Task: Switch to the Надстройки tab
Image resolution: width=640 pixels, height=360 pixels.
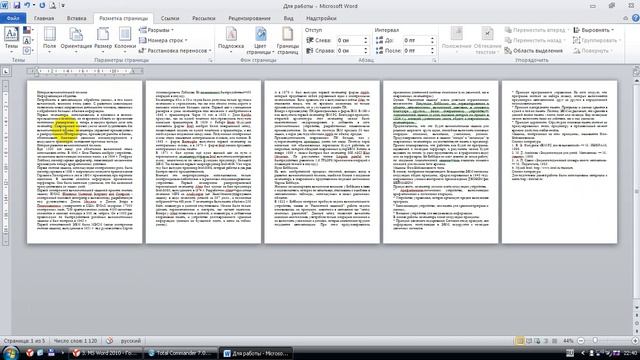Action: (321, 18)
